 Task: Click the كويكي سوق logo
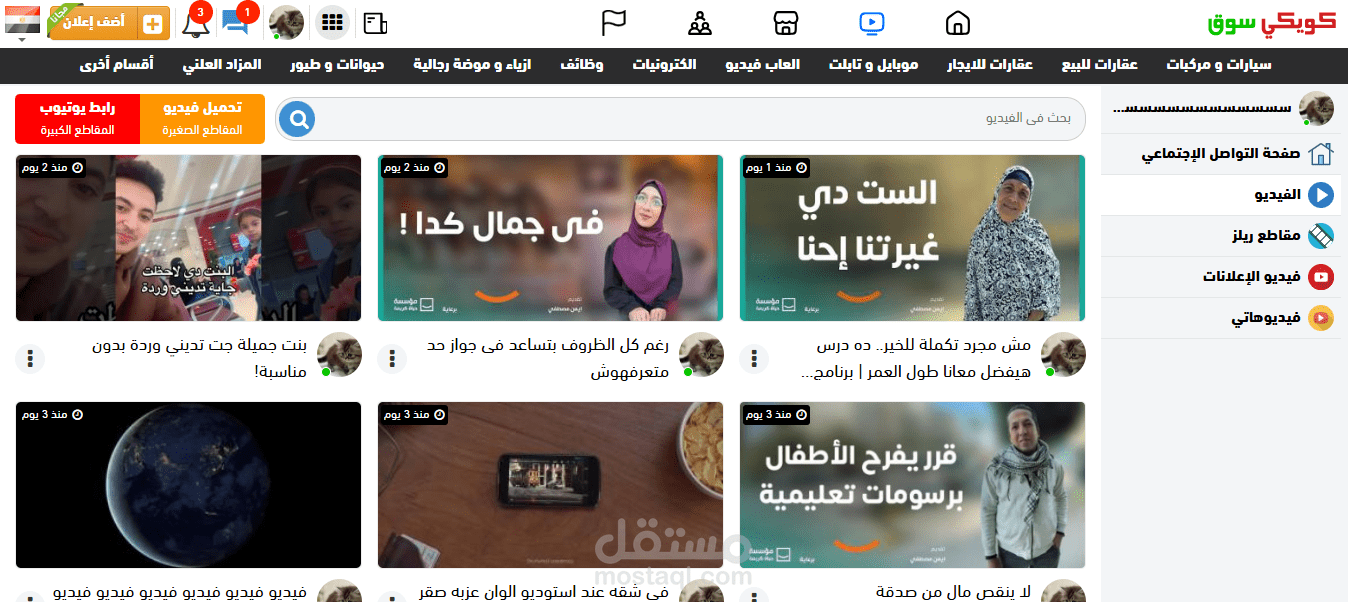pyautogui.click(x=1270, y=22)
